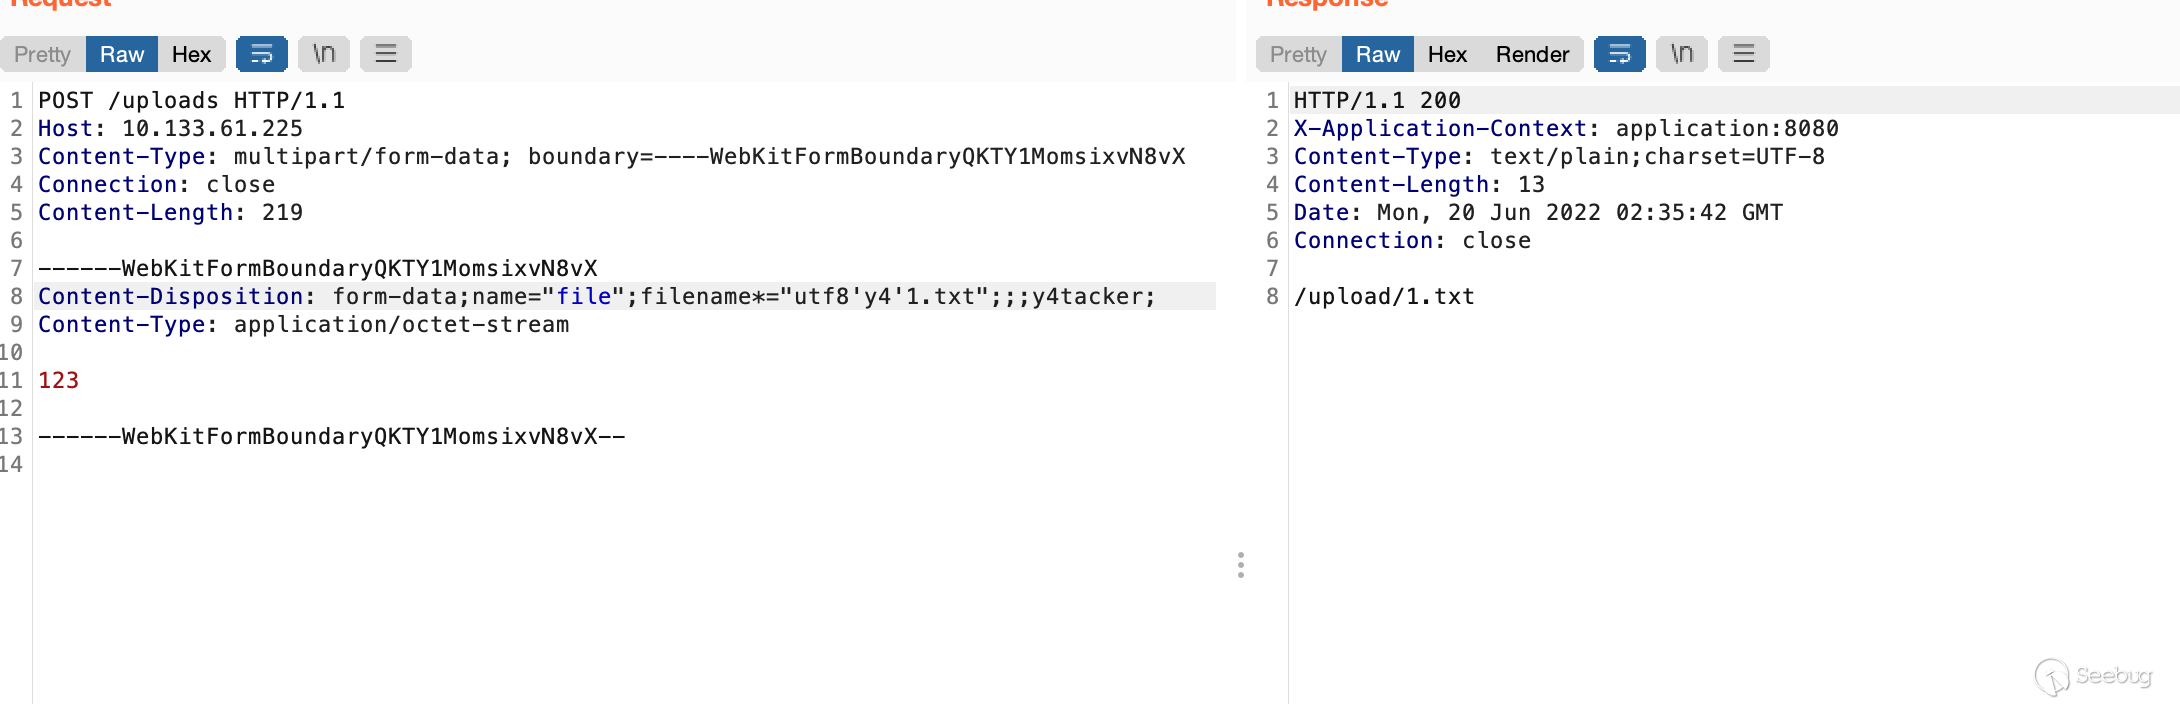The image size is (2180, 704).
Task: Click the POST /uploads request line
Action: [x=191, y=101]
